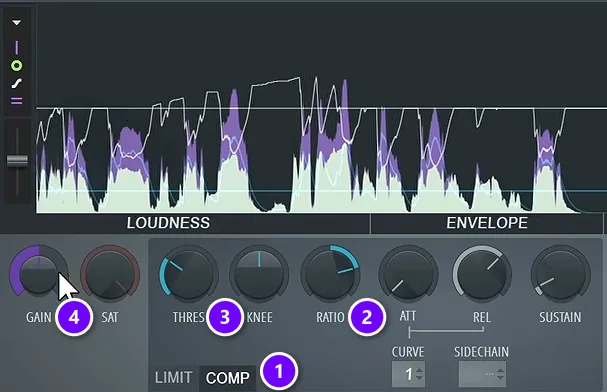607x392 pixels.
Task: Click the SUSTAIN label text
Action: 560,317
